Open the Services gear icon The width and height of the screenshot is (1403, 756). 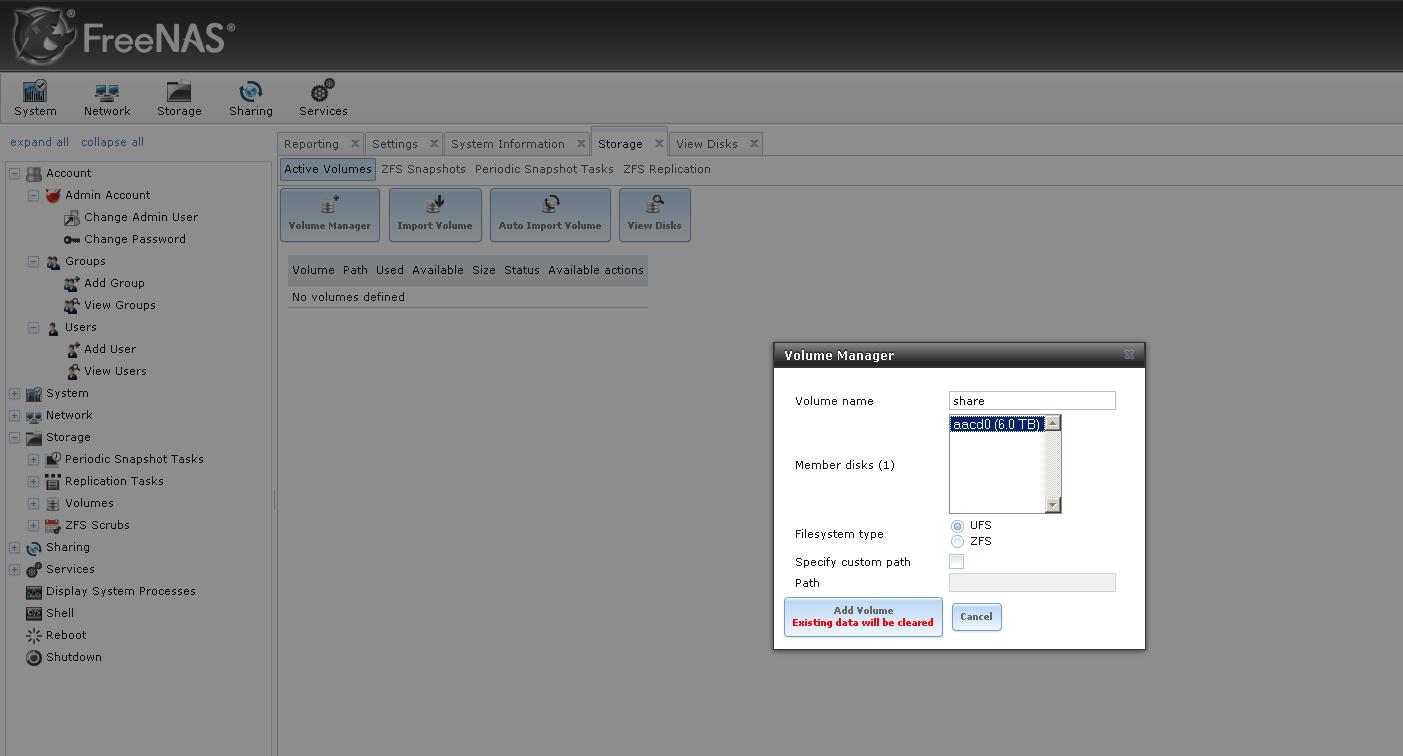point(322,93)
